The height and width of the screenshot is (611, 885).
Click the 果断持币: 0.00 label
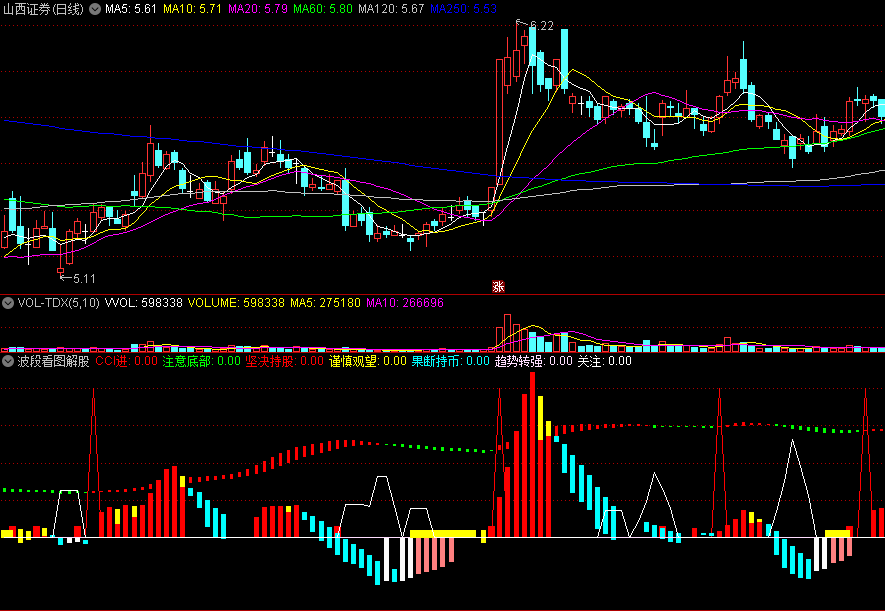point(450,361)
